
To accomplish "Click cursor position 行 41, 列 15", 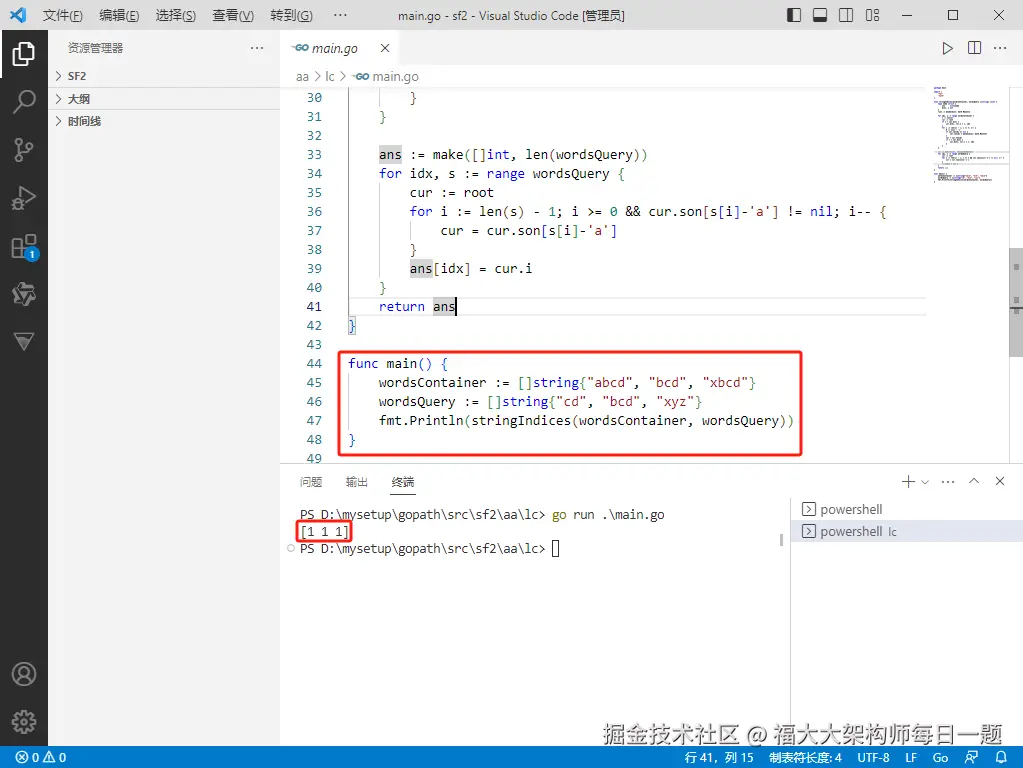I will 718,758.
